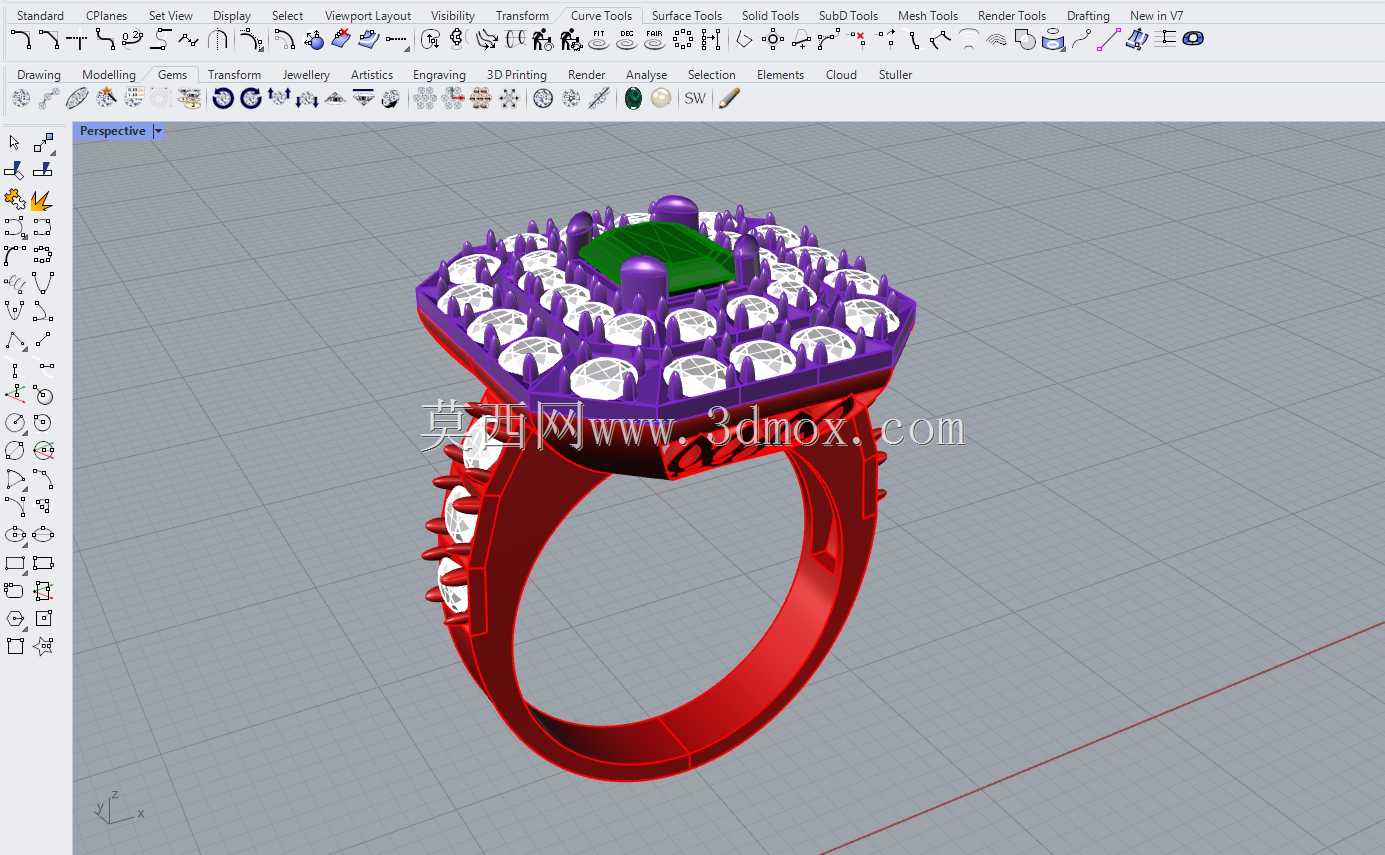Open the CPlanes toolbar tab

coord(106,16)
